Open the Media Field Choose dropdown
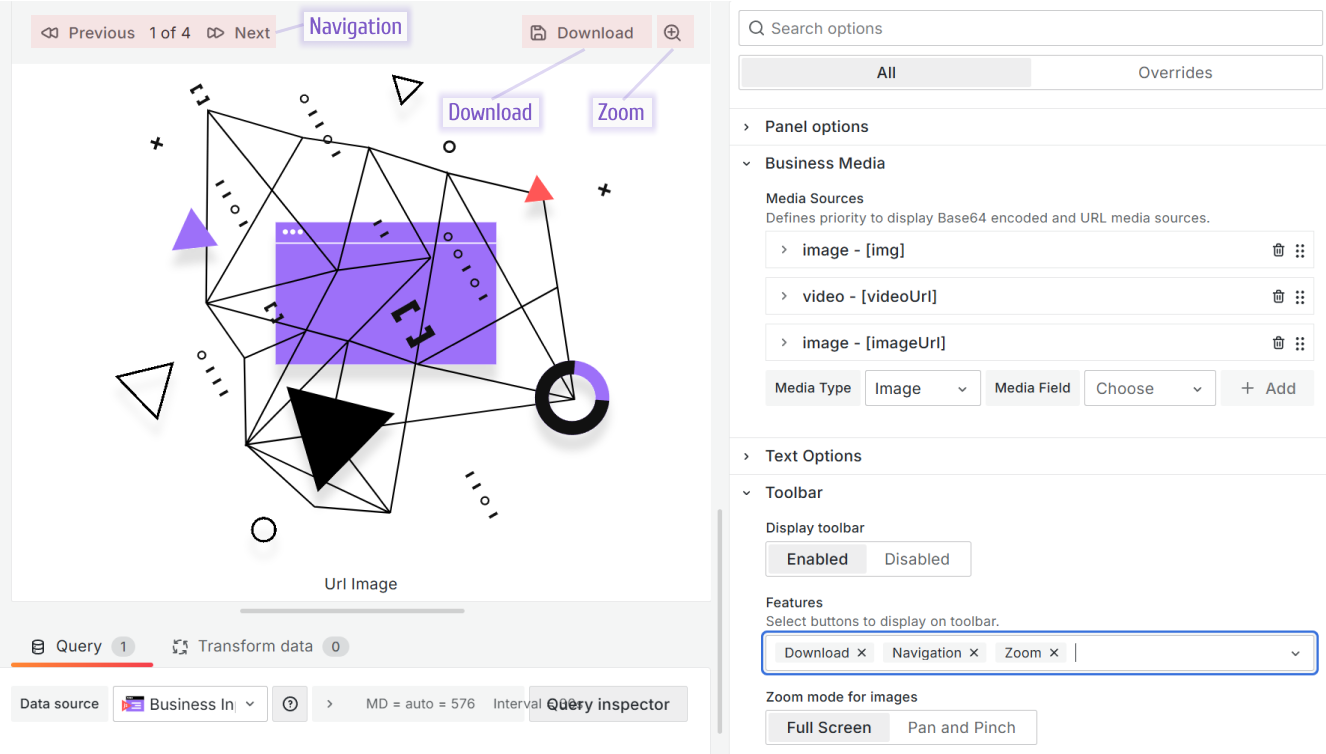The width and height of the screenshot is (1326, 754). tap(1149, 388)
